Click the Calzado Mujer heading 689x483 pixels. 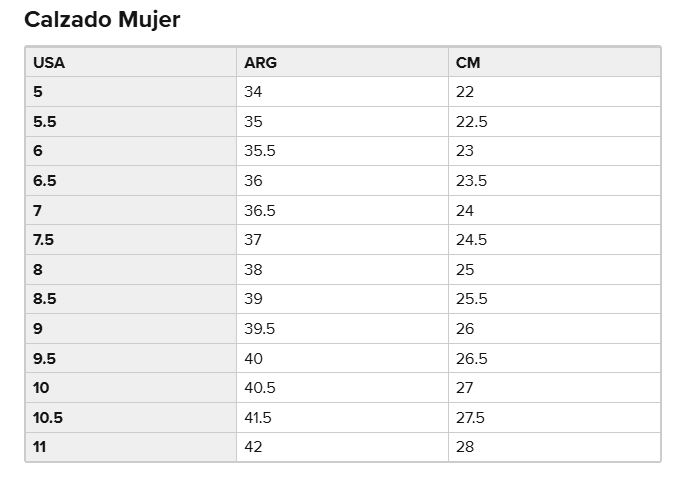pos(102,20)
